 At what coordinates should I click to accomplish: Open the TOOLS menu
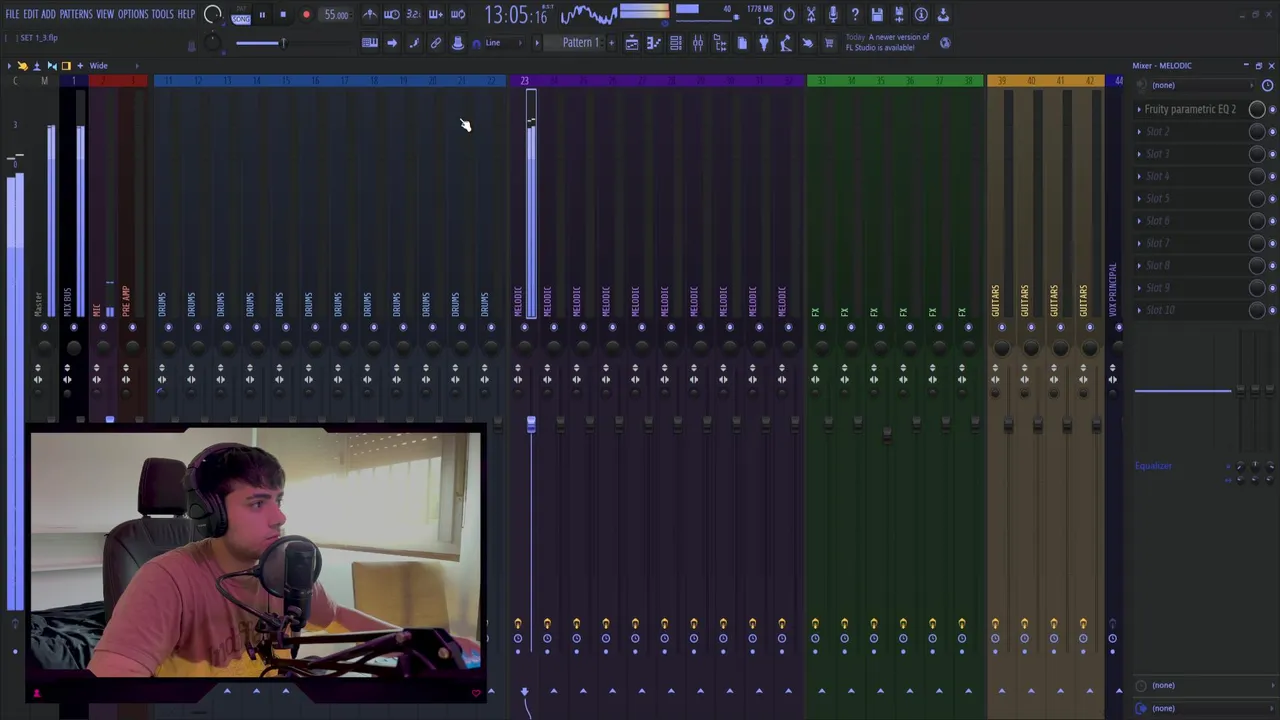point(163,14)
